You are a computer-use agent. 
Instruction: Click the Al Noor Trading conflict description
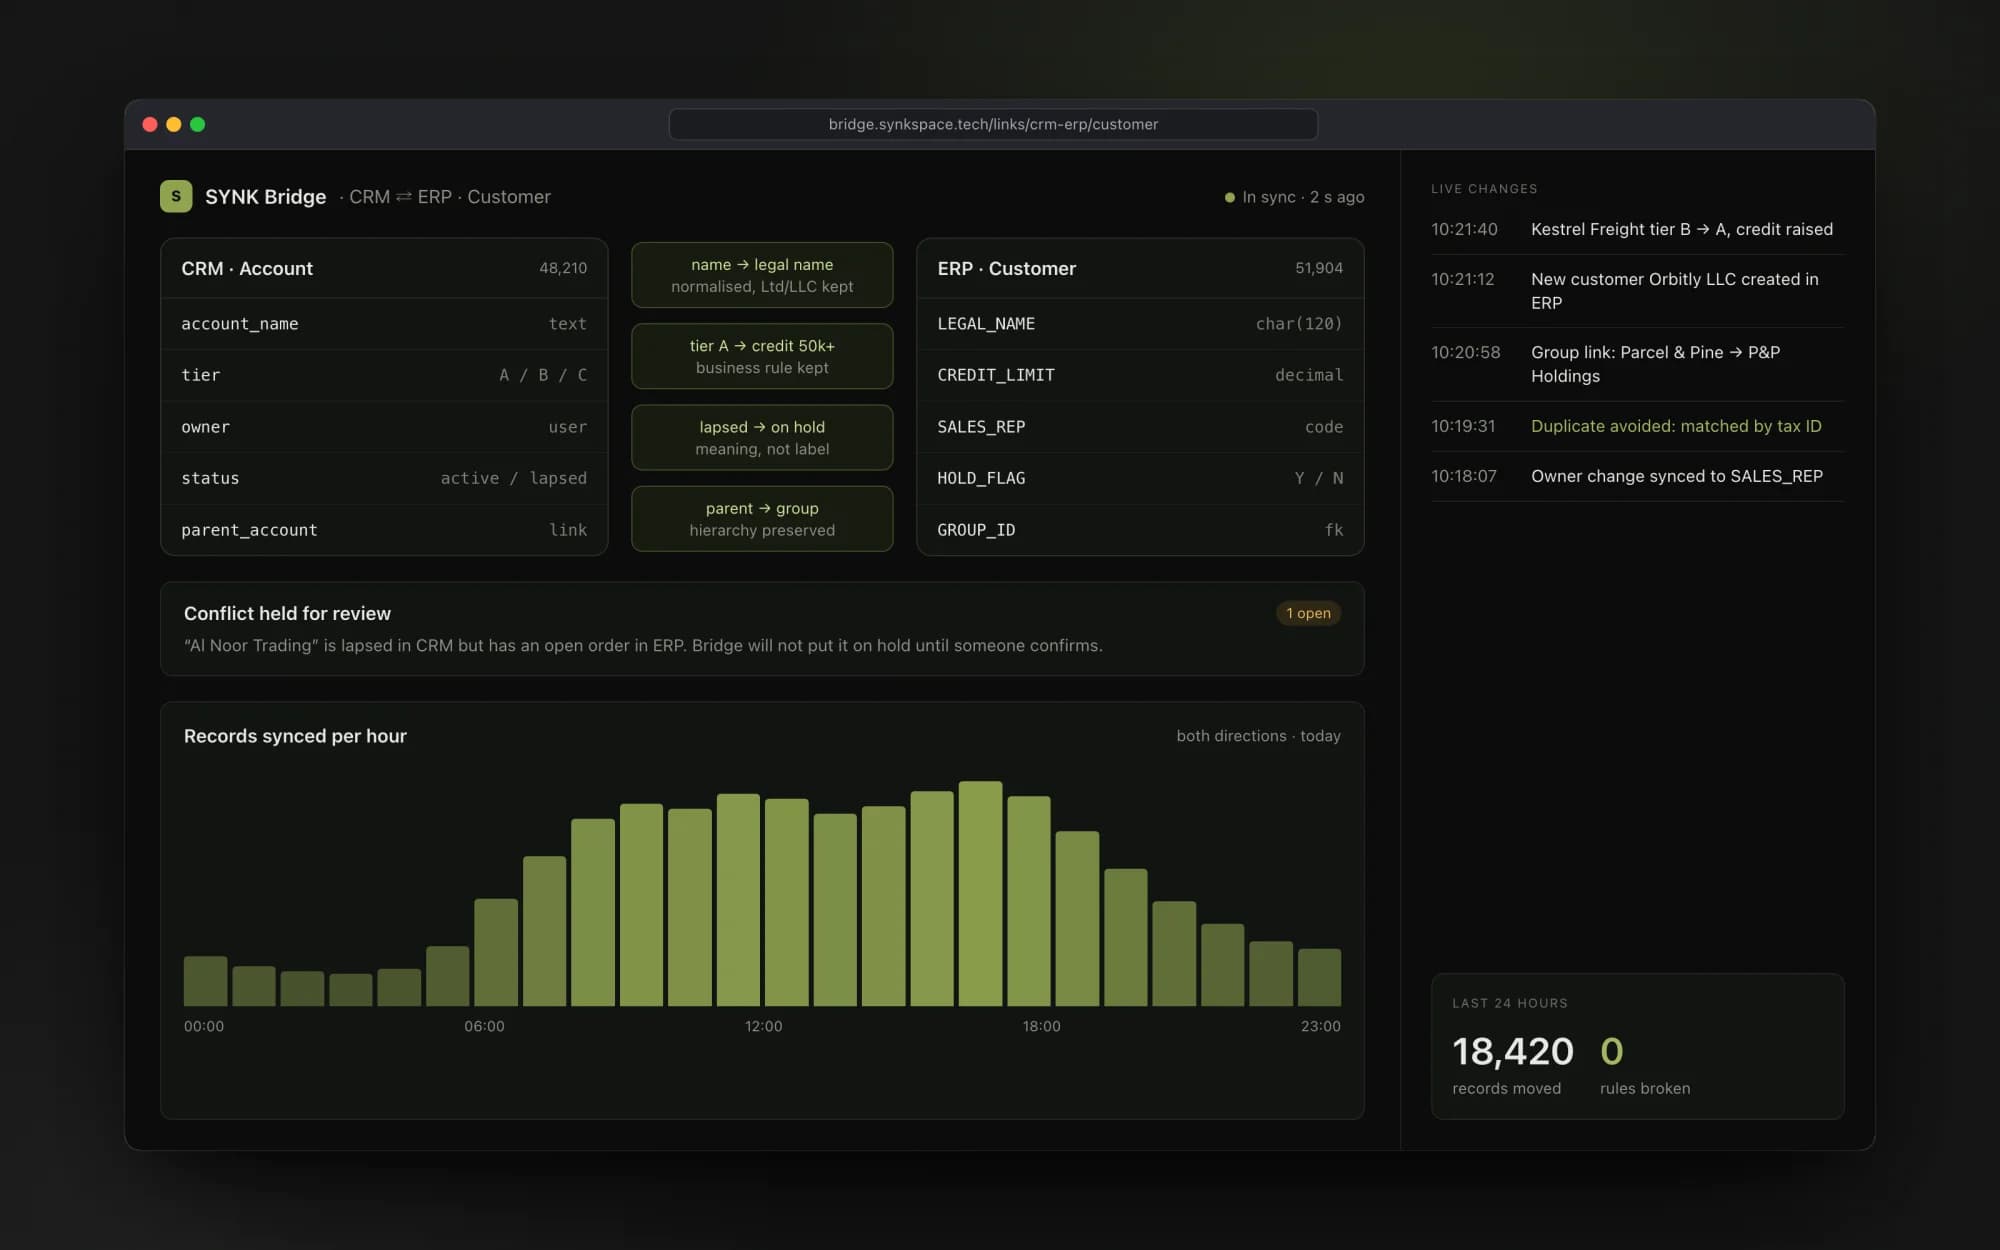coord(643,645)
